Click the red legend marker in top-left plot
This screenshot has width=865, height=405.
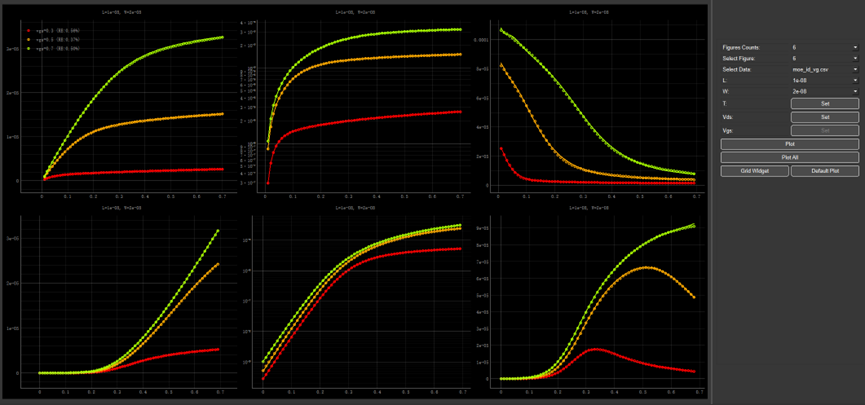click(29, 31)
